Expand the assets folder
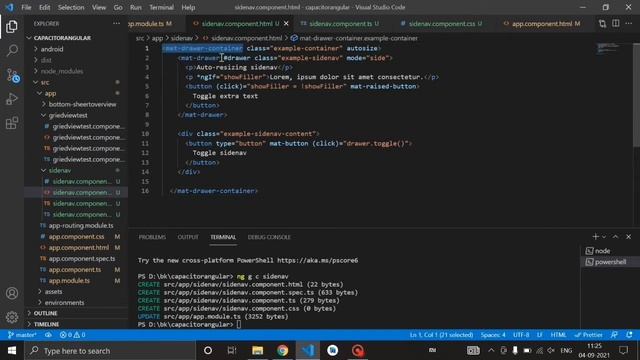Screen dimensions: 640x360 click(x=53, y=291)
